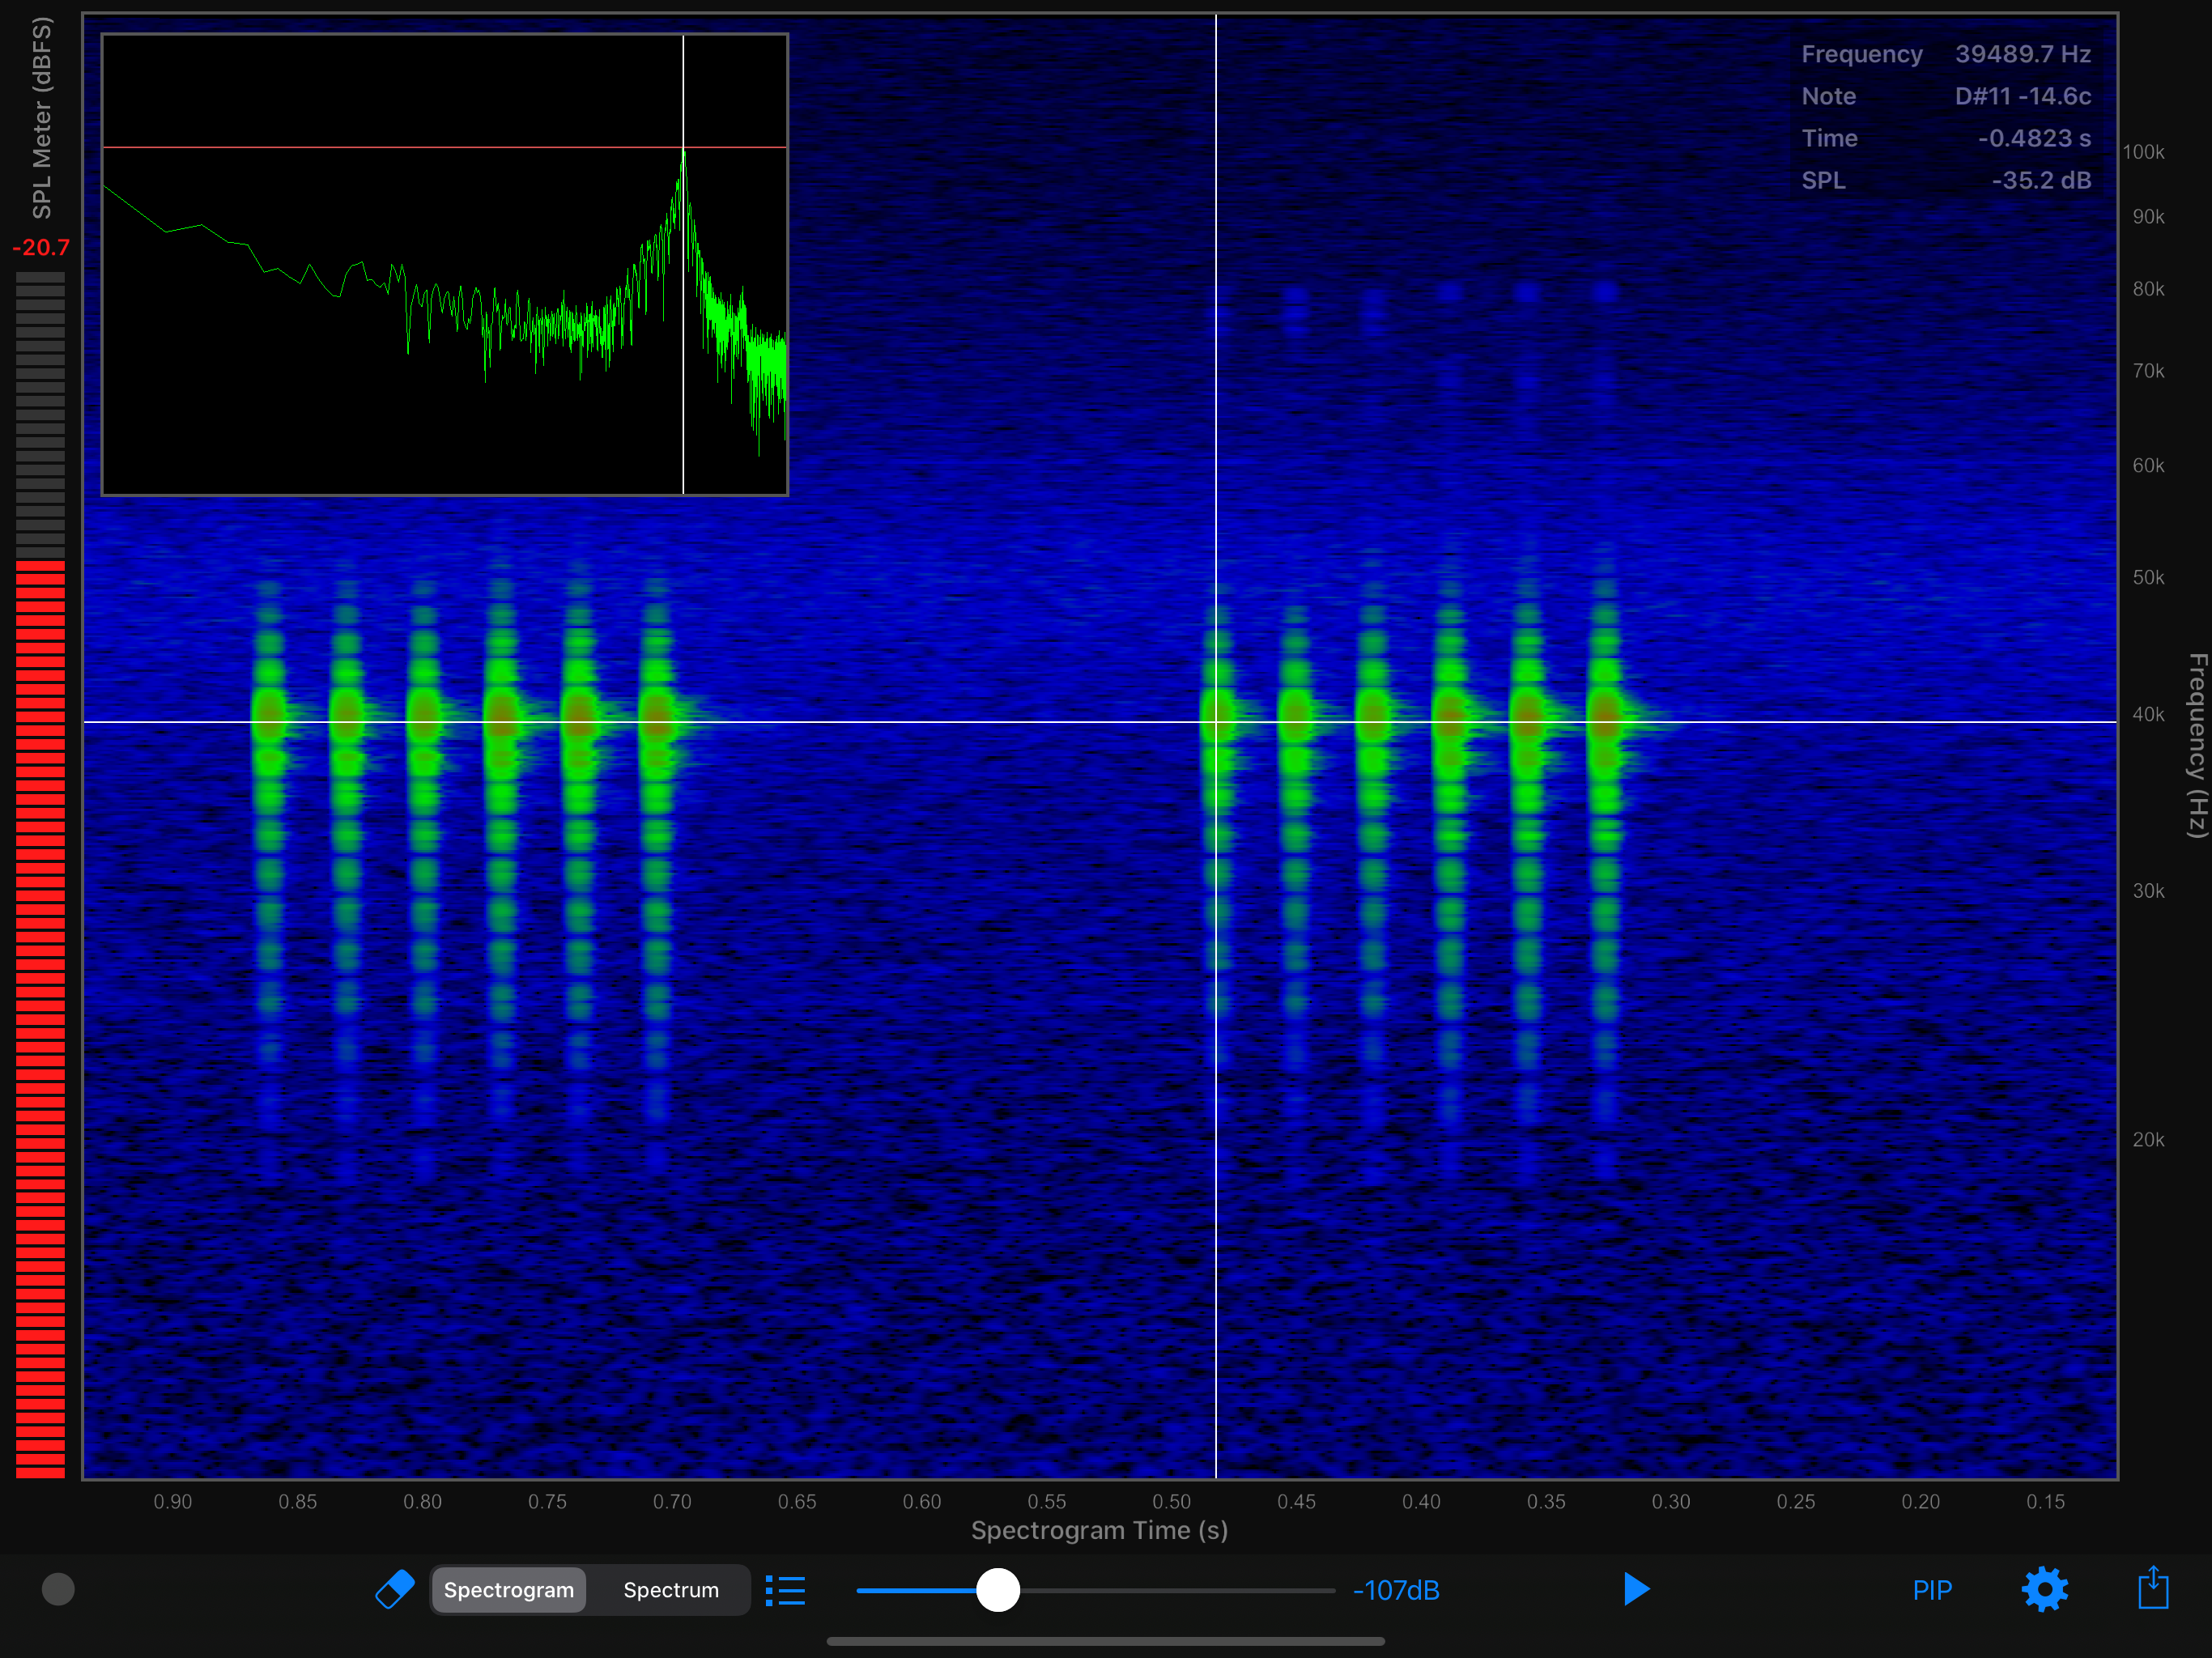Click the SPL meter red bar

(x=40, y=1000)
